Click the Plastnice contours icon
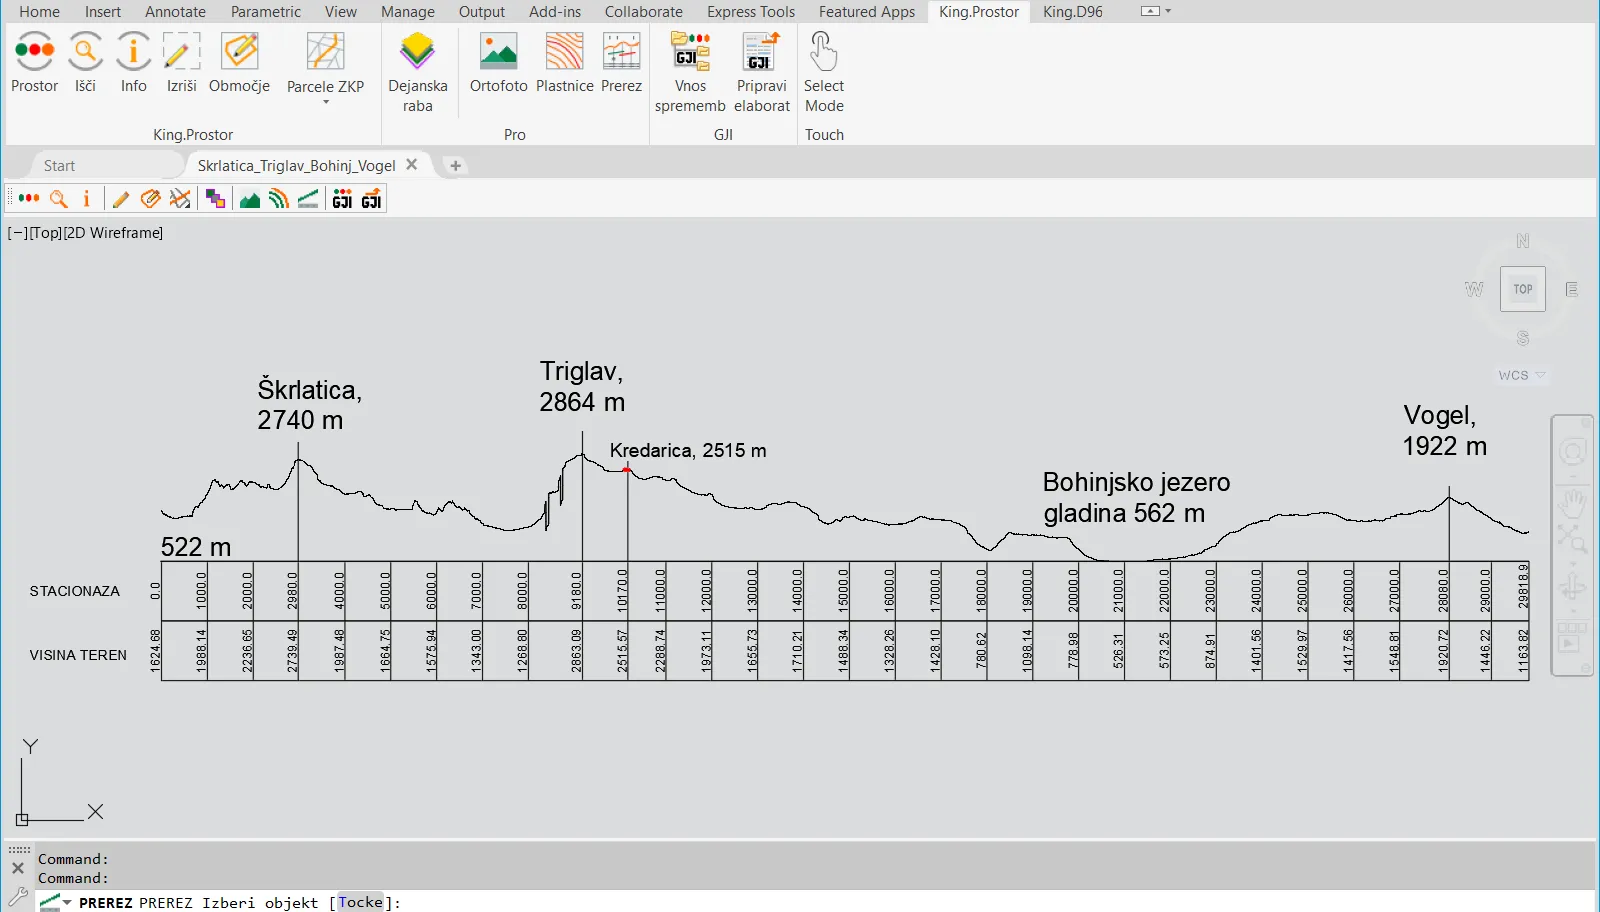 [x=564, y=62]
